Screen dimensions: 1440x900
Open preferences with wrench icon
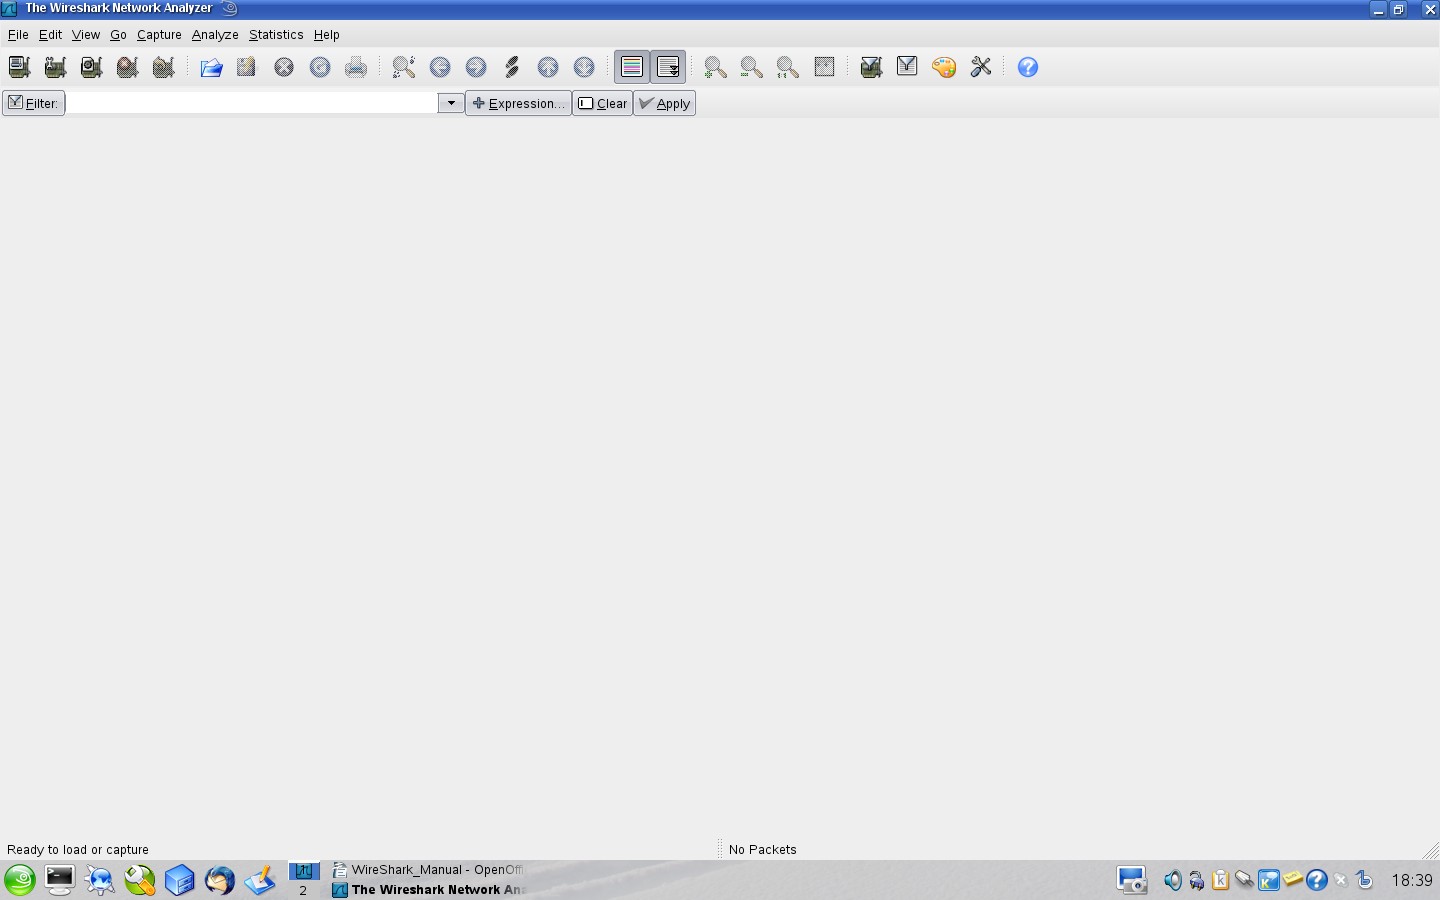(x=981, y=67)
